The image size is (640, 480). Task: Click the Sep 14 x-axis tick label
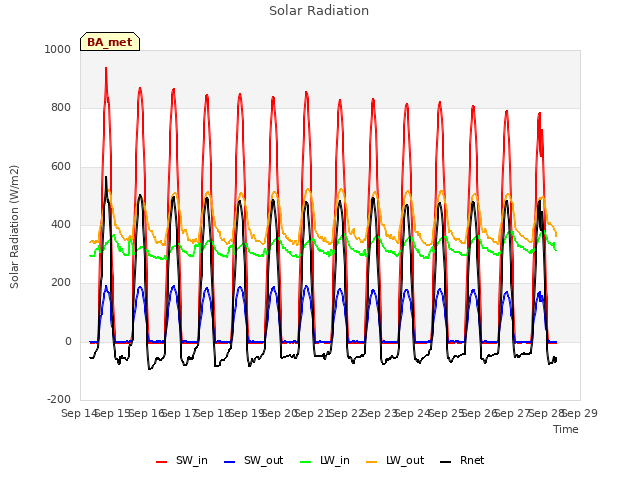tap(80, 413)
